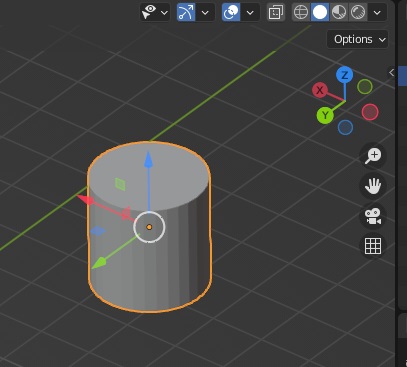Open the shading options dropdown arrow

click(x=377, y=13)
